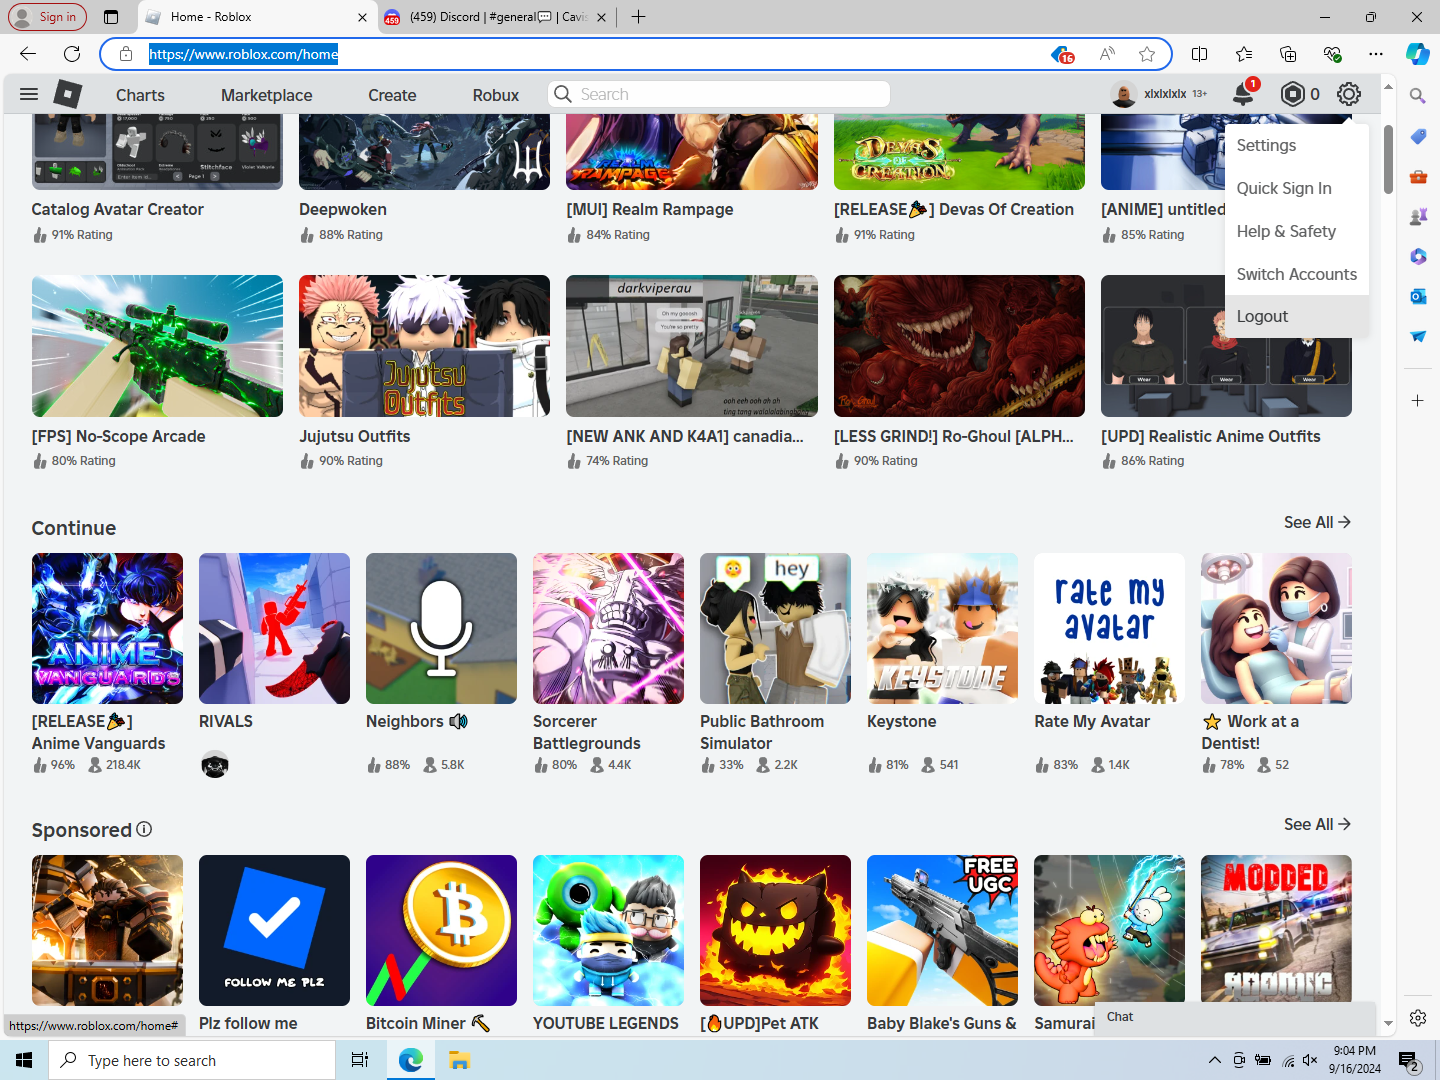Viewport: 1440px width, 1080px height.
Task: Open Edge Collections
Action: click(x=1288, y=54)
